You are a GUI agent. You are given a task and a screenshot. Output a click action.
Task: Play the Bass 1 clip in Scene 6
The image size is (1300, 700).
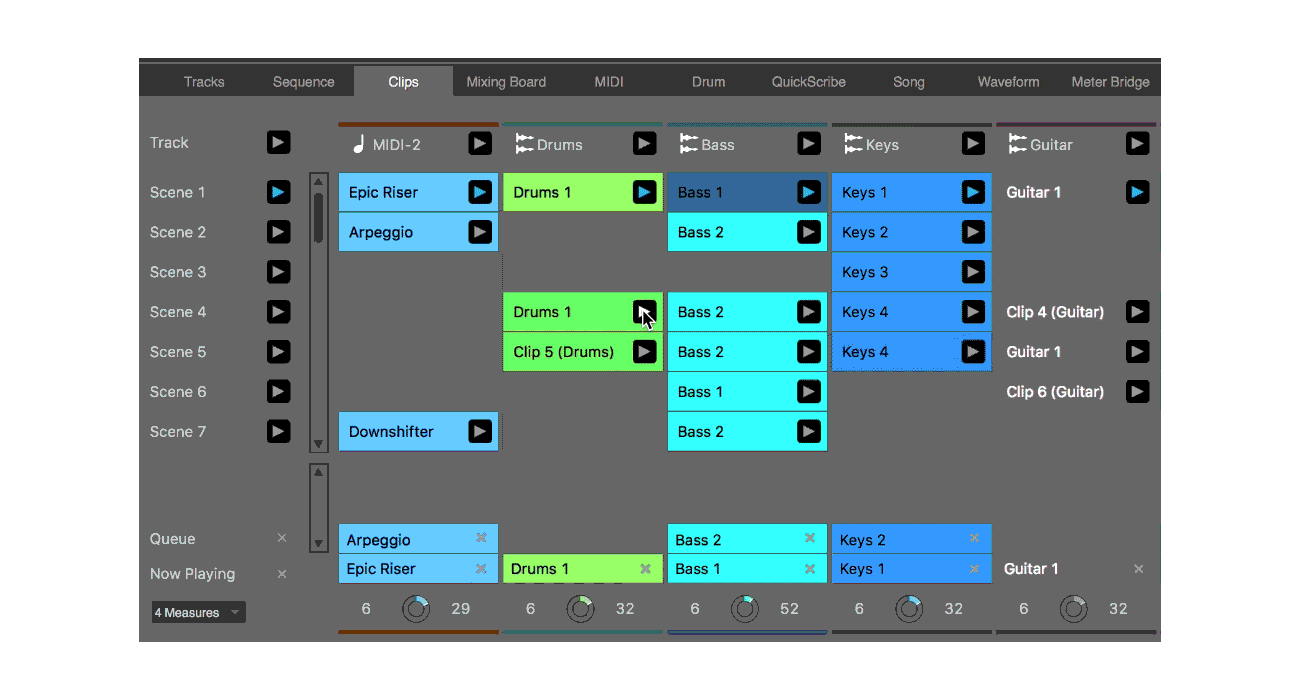click(x=809, y=392)
